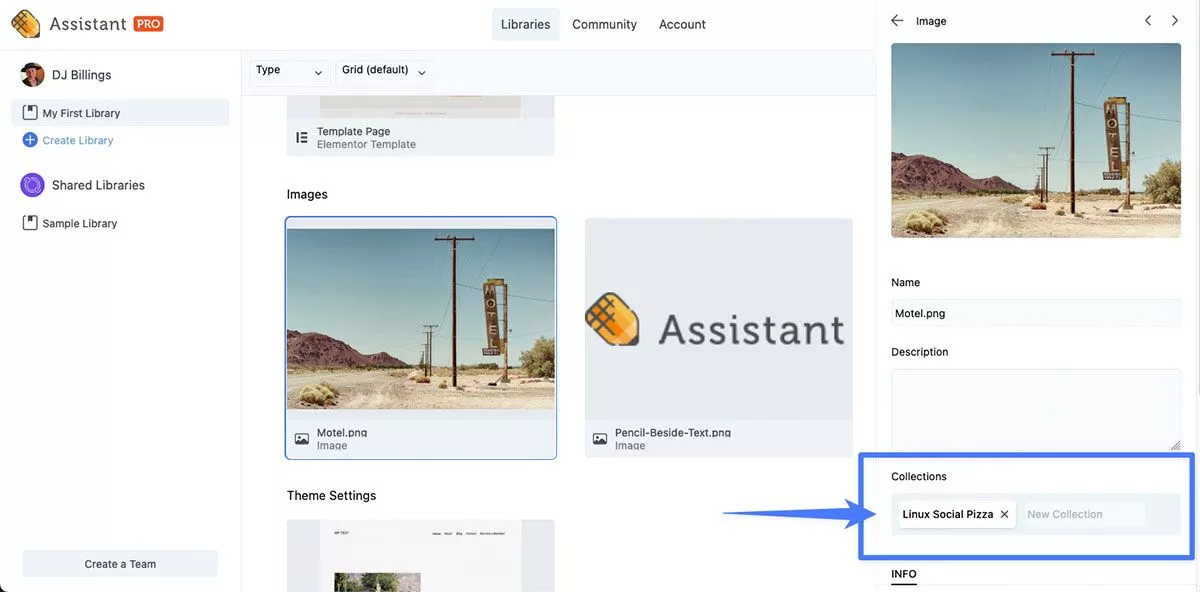Open the Community tab

point(604,24)
